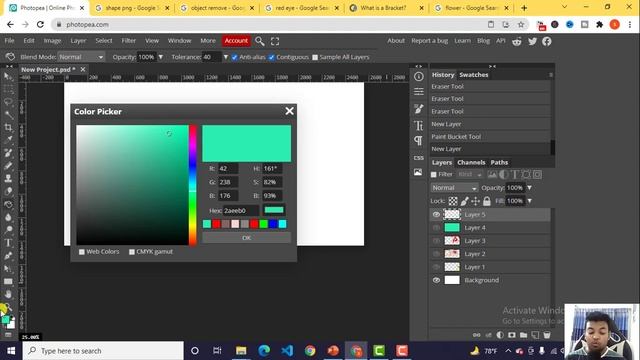Select the Type tool

pos(8,243)
